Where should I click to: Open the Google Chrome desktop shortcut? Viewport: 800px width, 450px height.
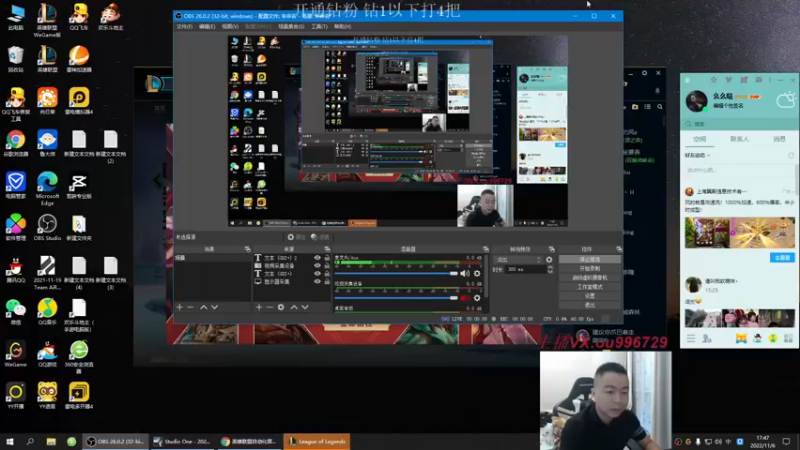click(15, 143)
